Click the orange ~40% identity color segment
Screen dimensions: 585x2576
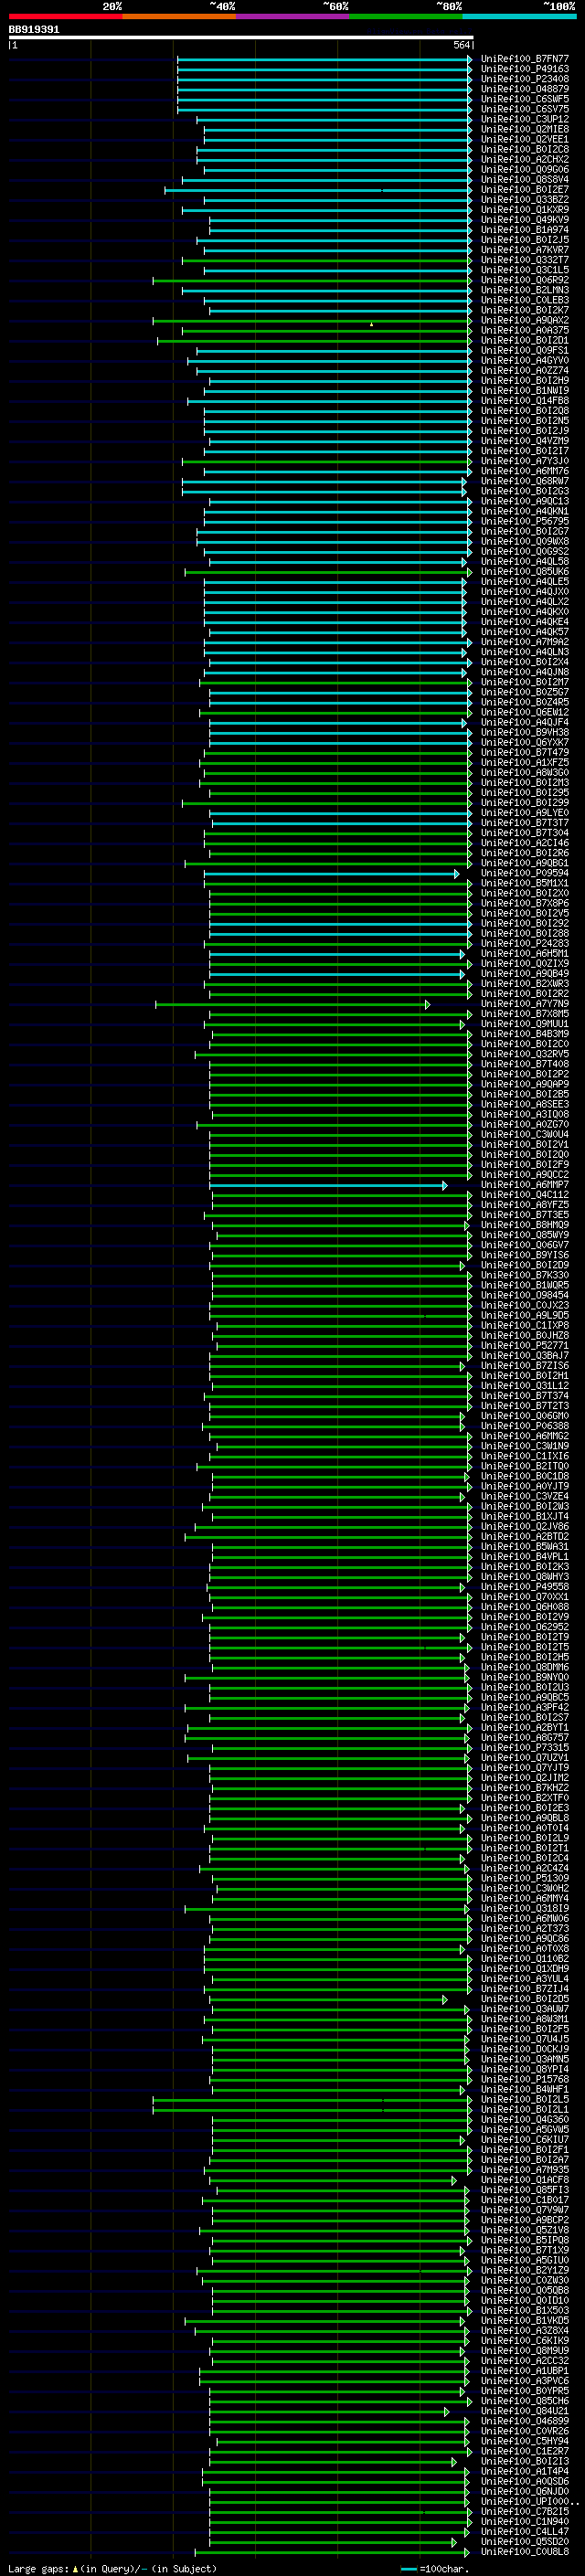point(179,16)
